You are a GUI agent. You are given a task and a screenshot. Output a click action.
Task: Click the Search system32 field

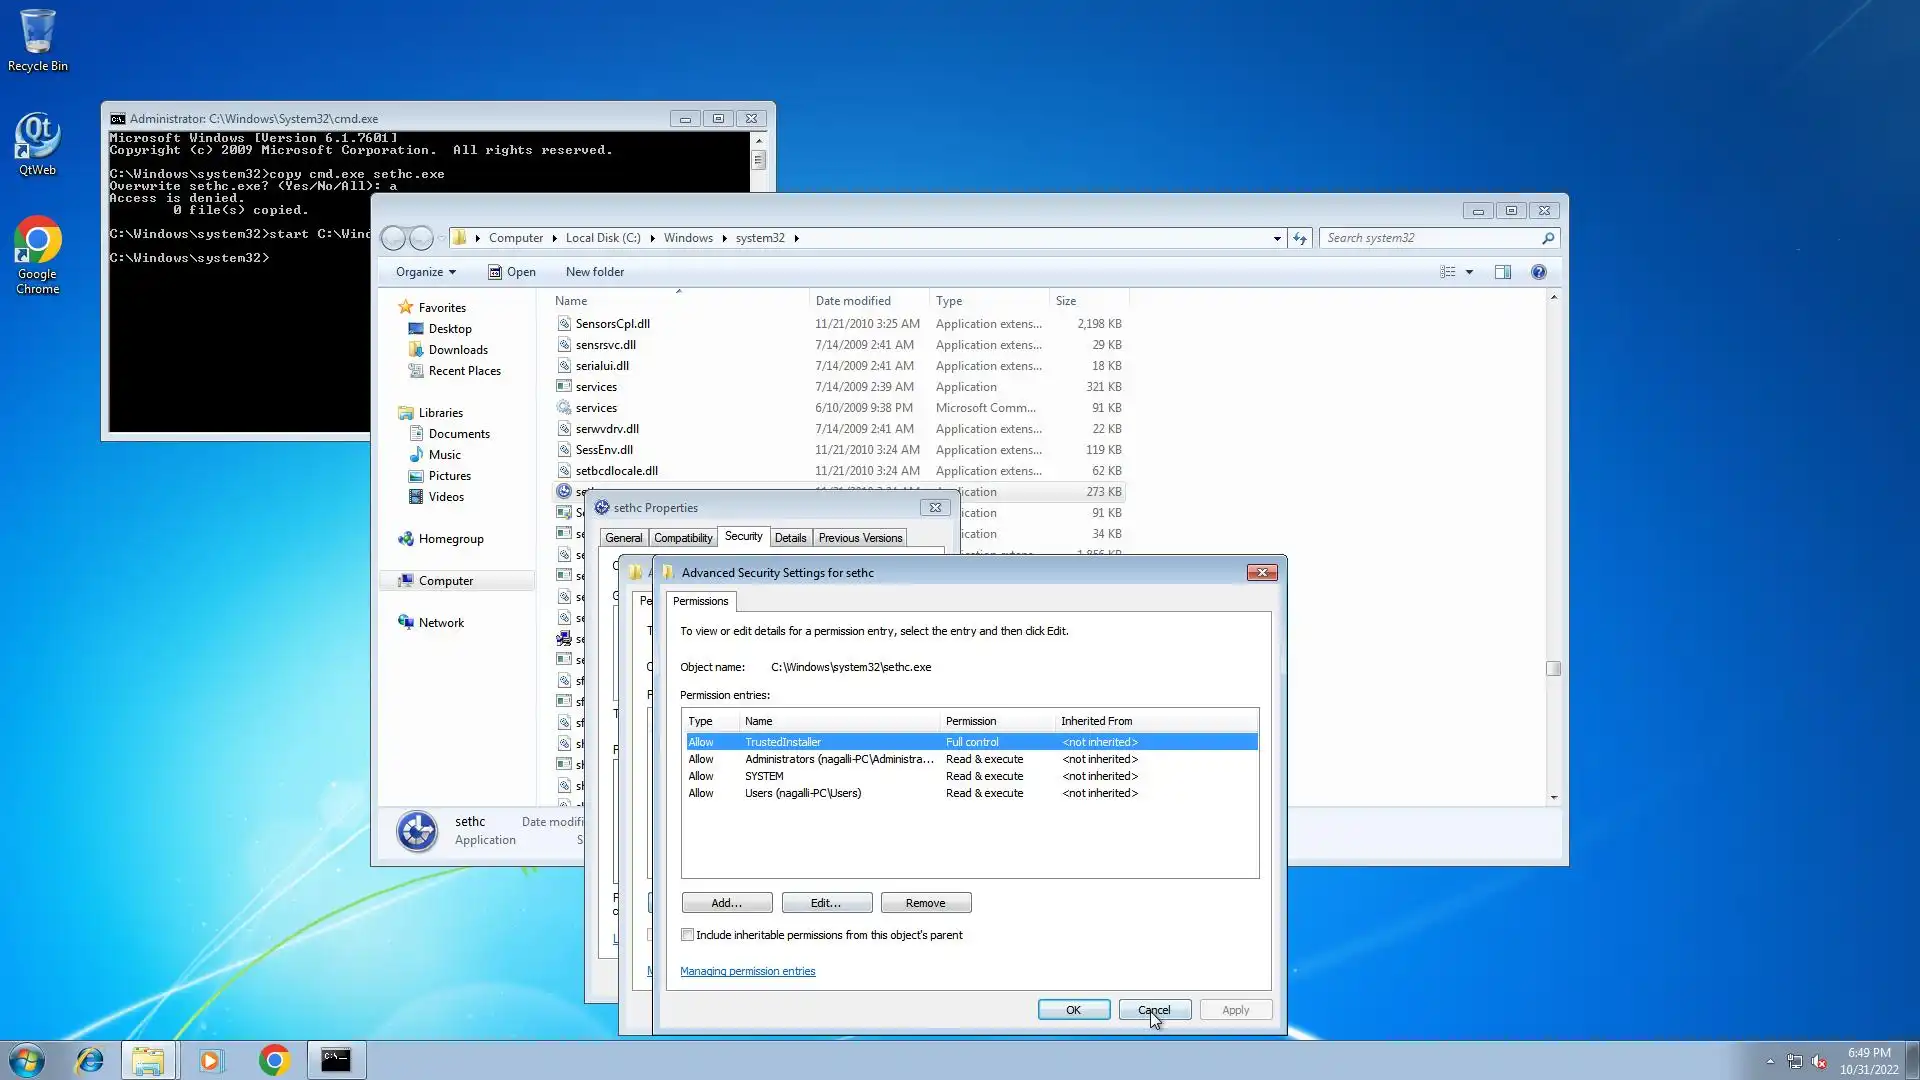pyautogui.click(x=1430, y=238)
